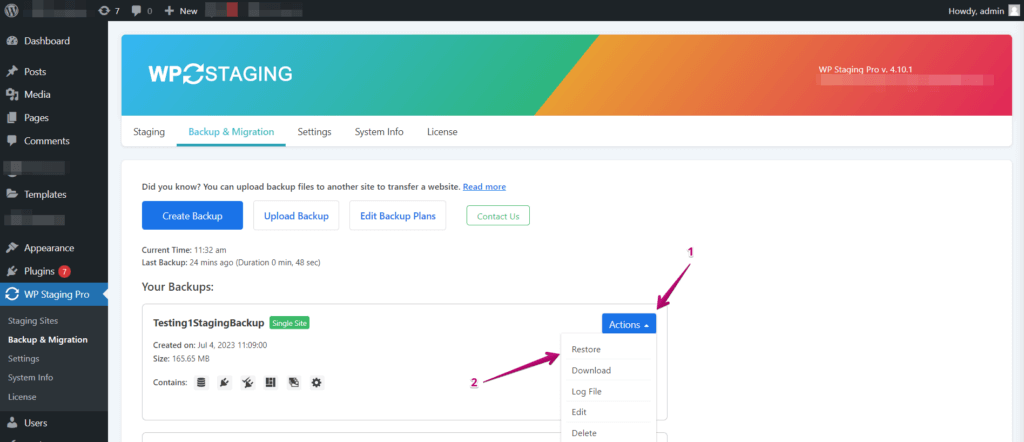Screen dimensions: 1024x442
Task: Click the Testing1StagingBackup backup name
Action: (x=208, y=323)
